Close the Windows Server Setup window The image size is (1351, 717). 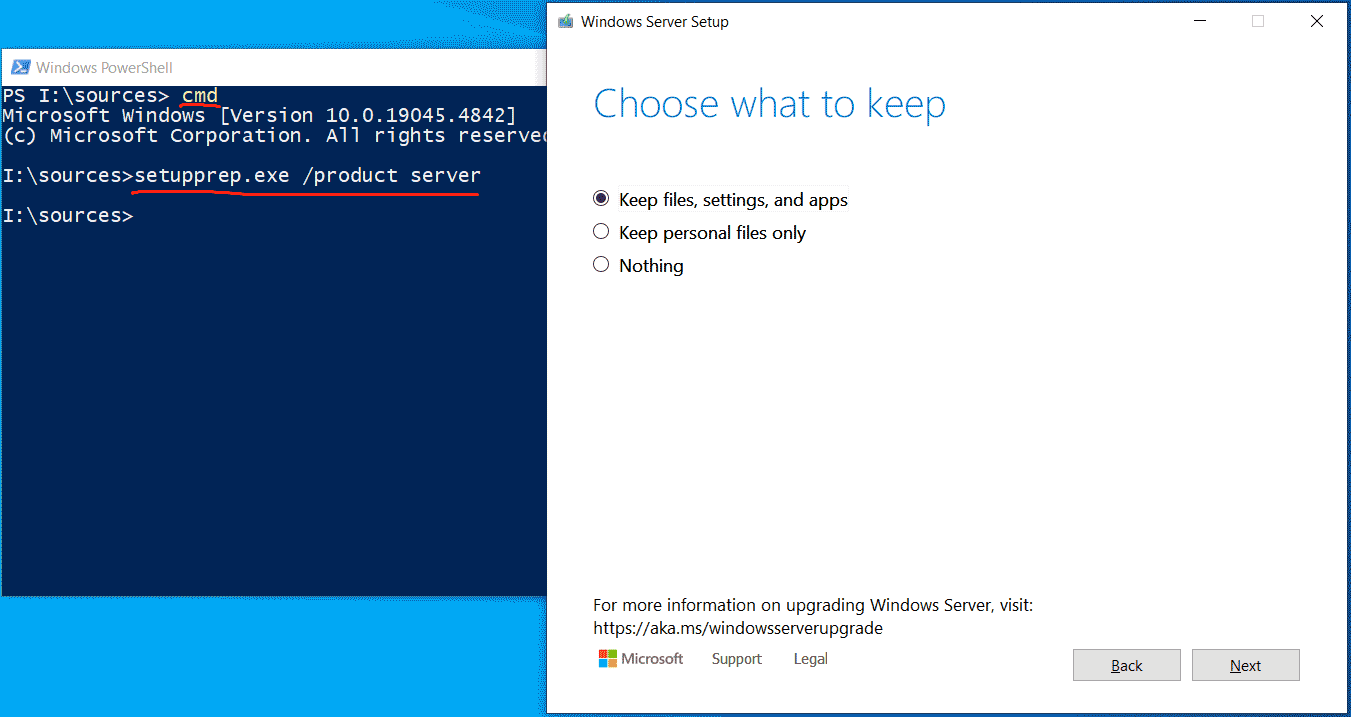[1317, 21]
